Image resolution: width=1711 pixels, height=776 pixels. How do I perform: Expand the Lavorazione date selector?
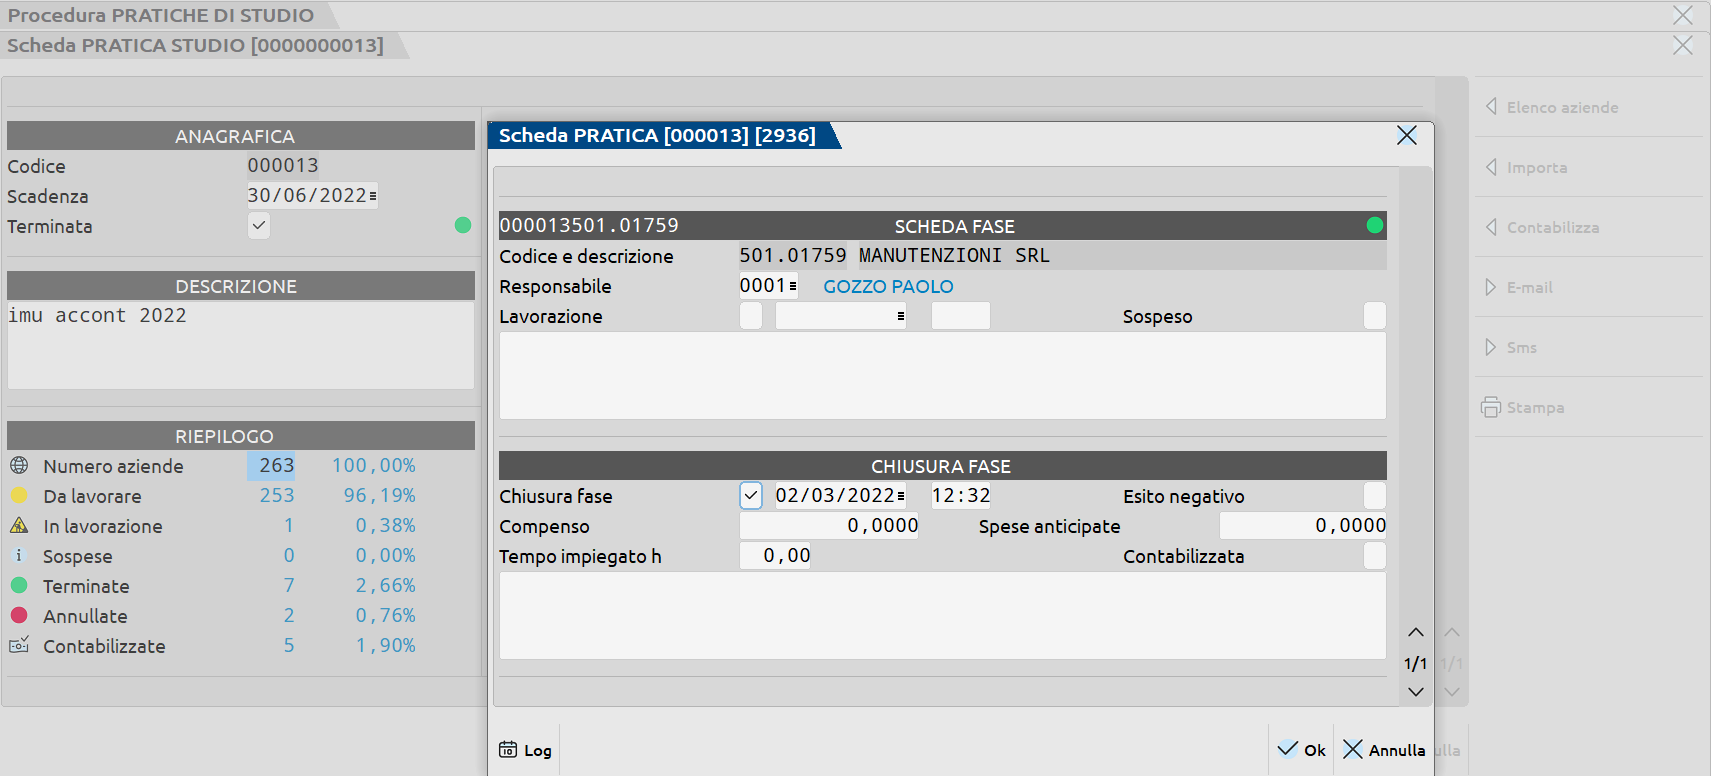point(901,316)
